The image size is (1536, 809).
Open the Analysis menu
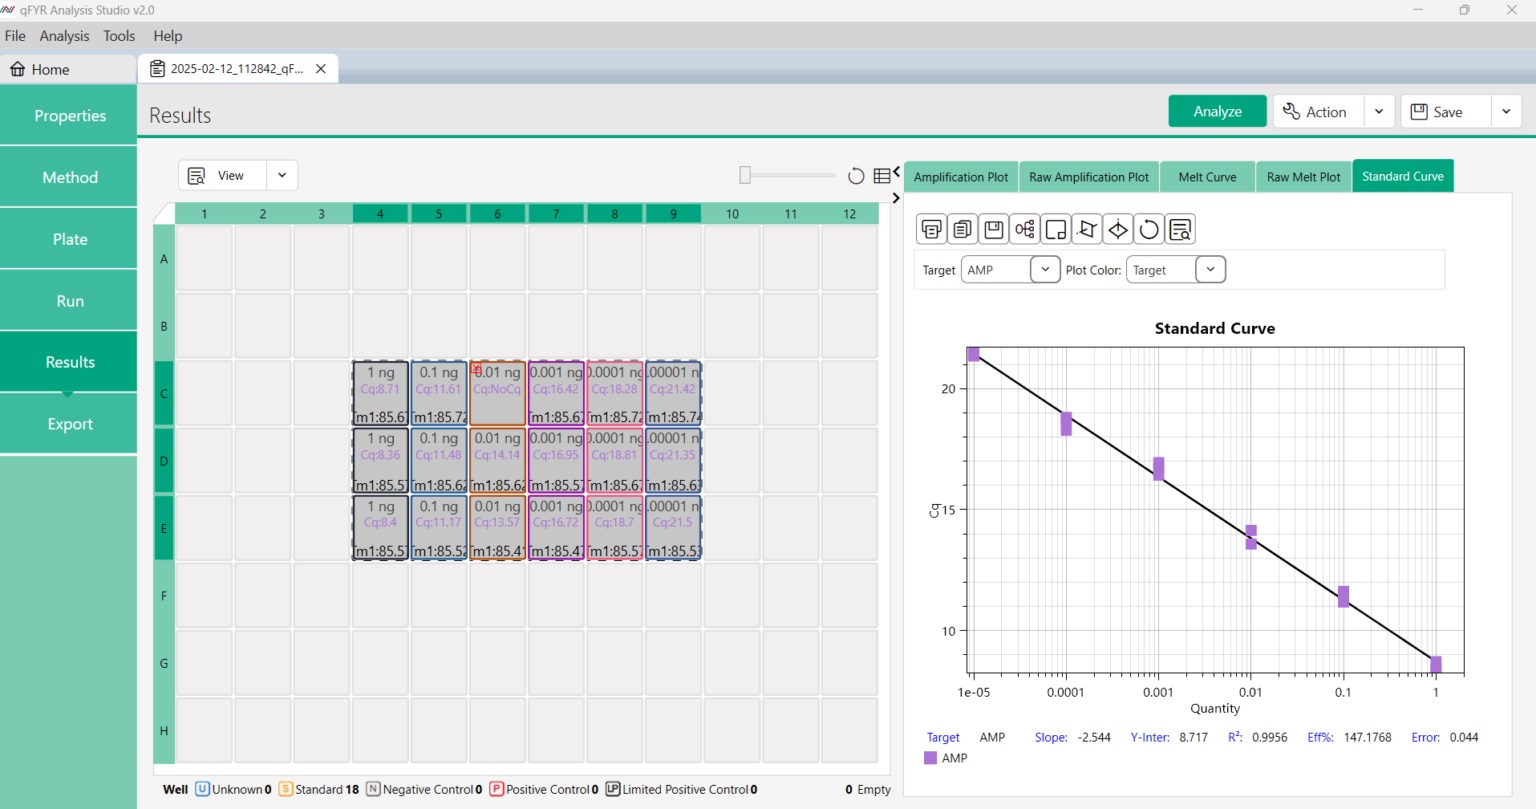64,36
